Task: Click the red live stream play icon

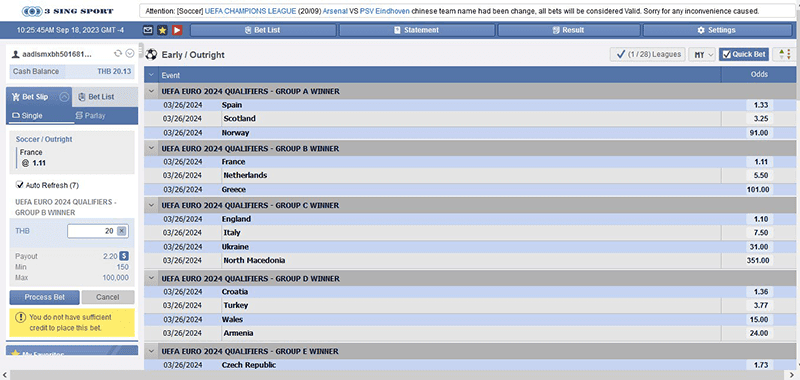Action: point(177,30)
